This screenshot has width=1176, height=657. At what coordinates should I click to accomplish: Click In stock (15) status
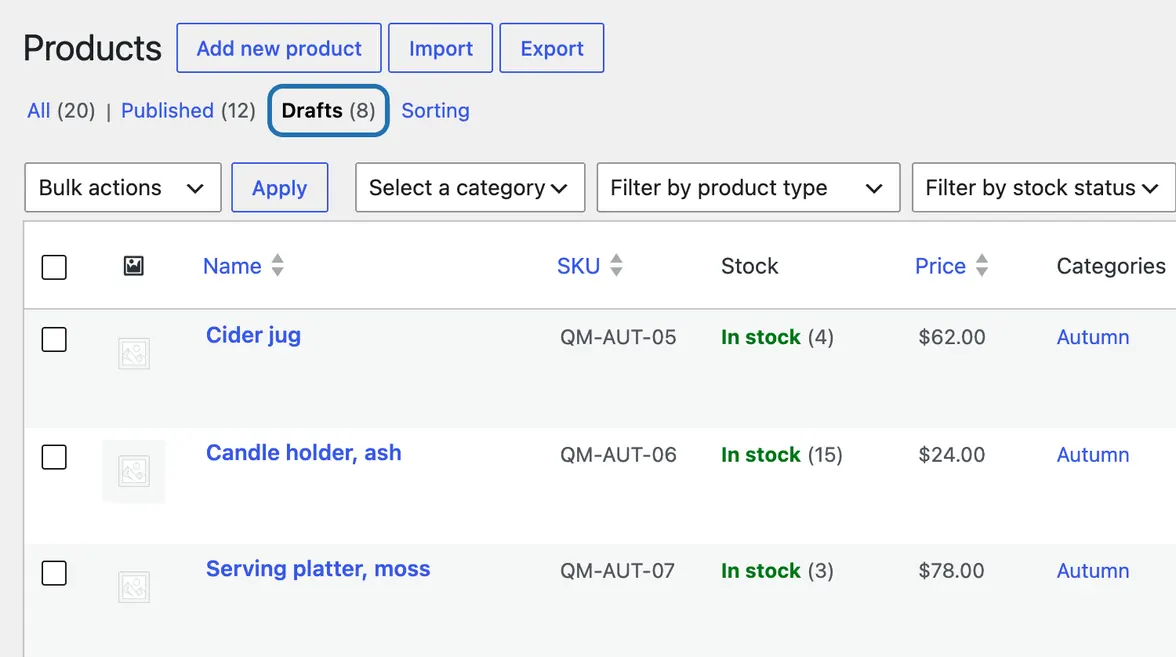click(x=782, y=455)
